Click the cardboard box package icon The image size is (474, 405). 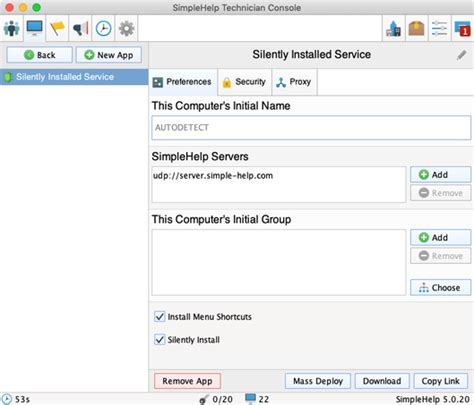pyautogui.click(x=416, y=28)
